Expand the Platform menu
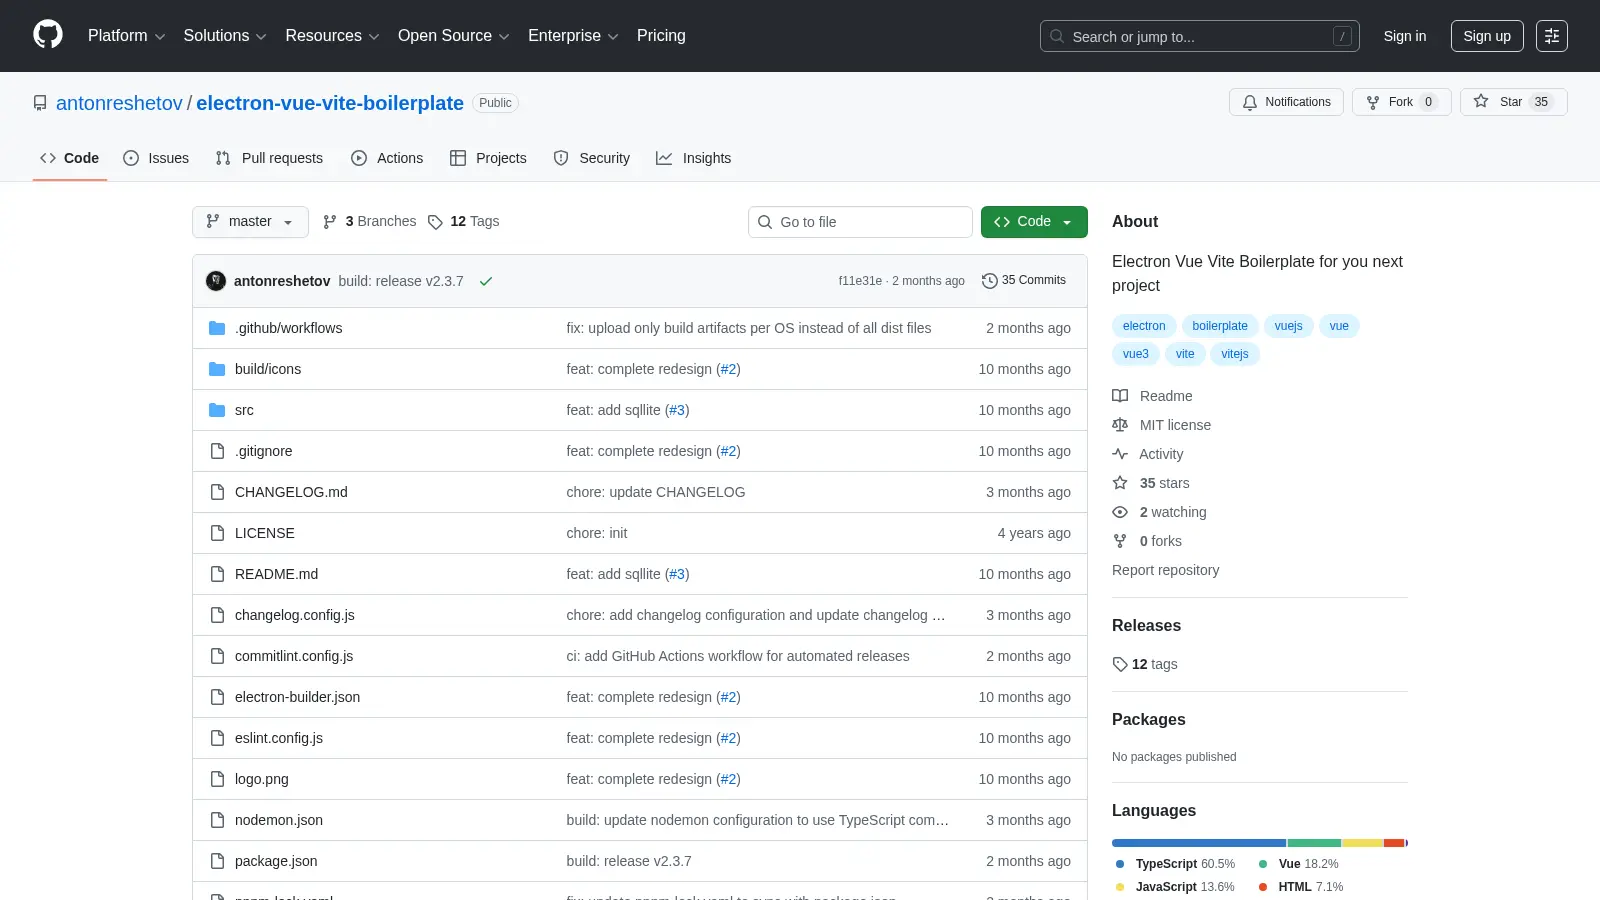 [x=126, y=36]
